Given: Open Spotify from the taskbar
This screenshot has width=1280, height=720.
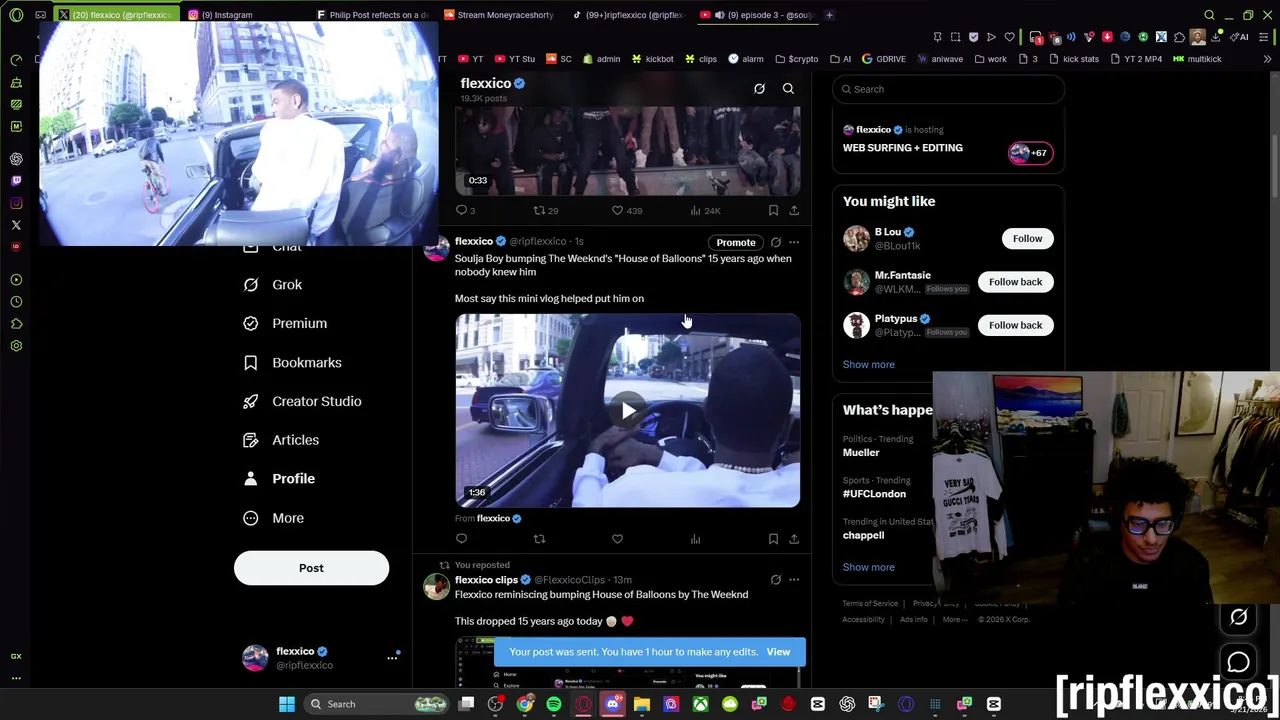Looking at the screenshot, I should (554, 704).
